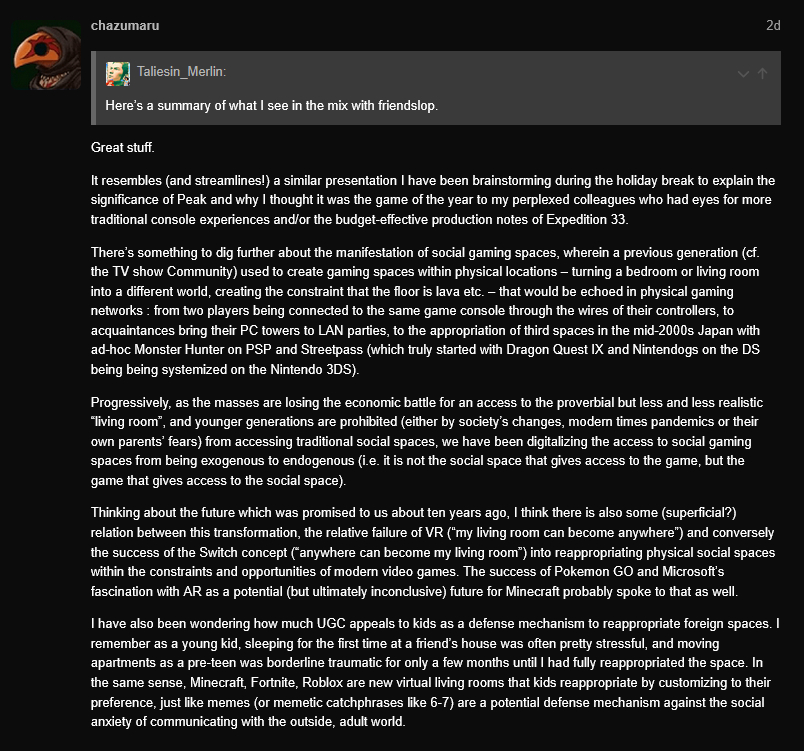Screen dimensions: 804x751
Task: Click chazumaru's plague doctor avatar
Action: (46, 56)
